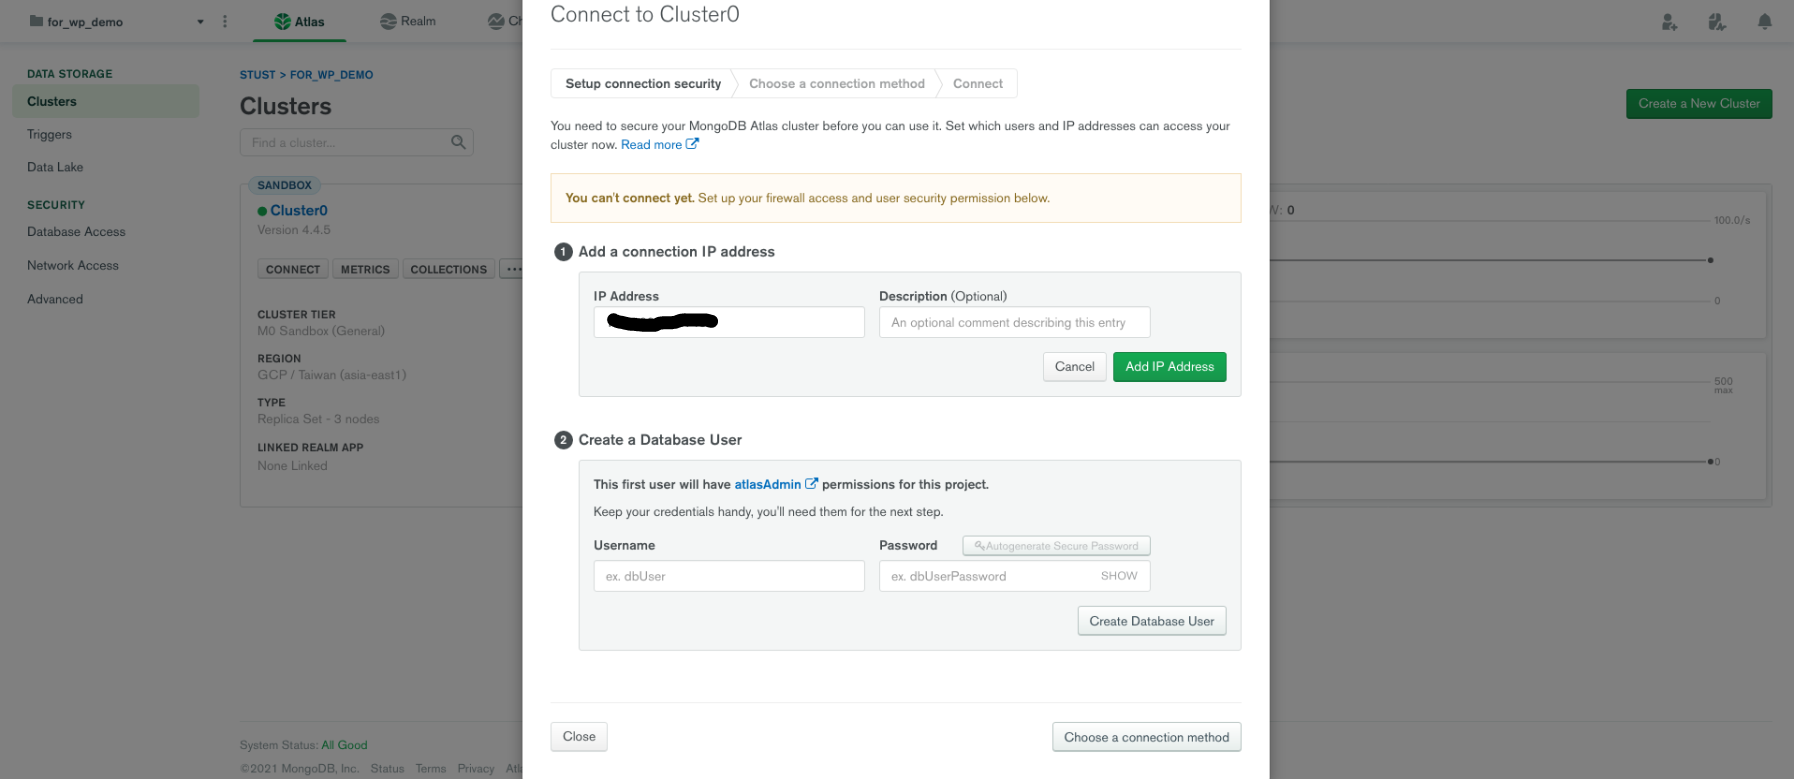Click Autogenerate Secure Password button
The width and height of the screenshot is (1794, 779).
pyautogui.click(x=1056, y=546)
